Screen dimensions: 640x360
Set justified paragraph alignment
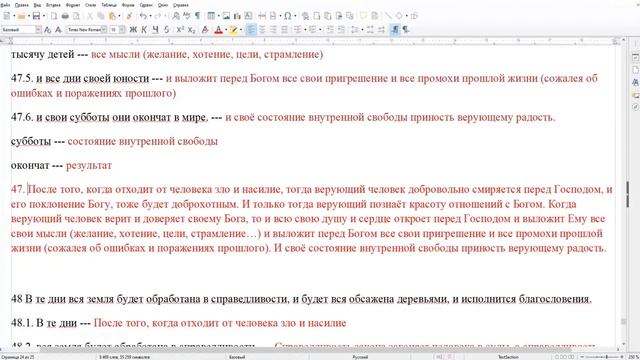tap(284, 30)
